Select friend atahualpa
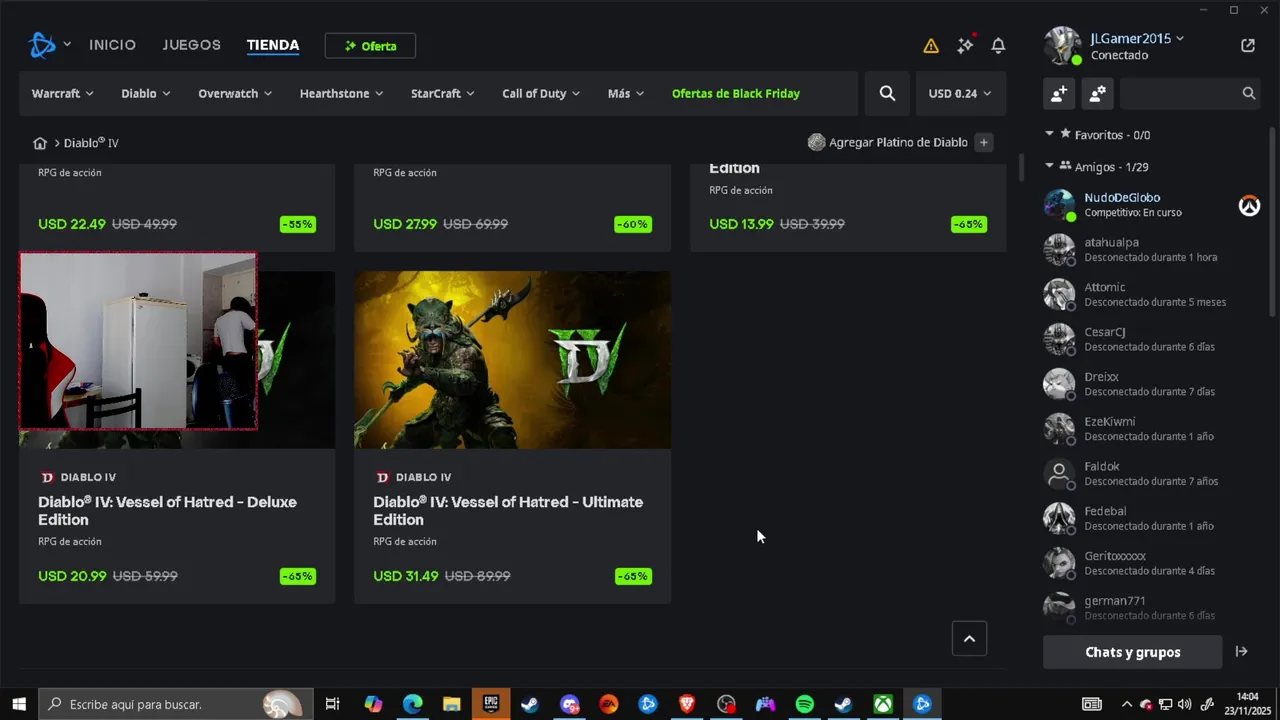Viewport: 1280px width, 720px height. tap(1152, 250)
